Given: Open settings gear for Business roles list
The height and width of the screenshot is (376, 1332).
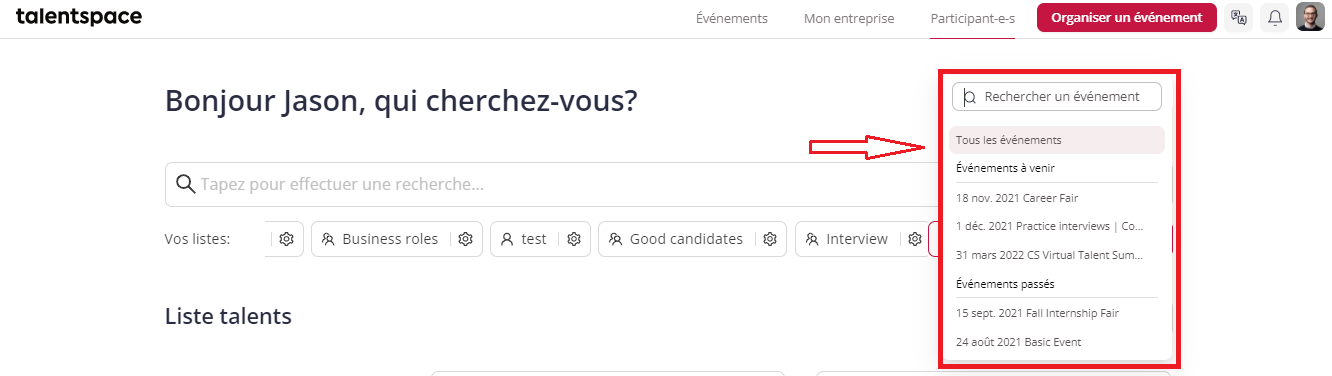Looking at the screenshot, I should 465,239.
